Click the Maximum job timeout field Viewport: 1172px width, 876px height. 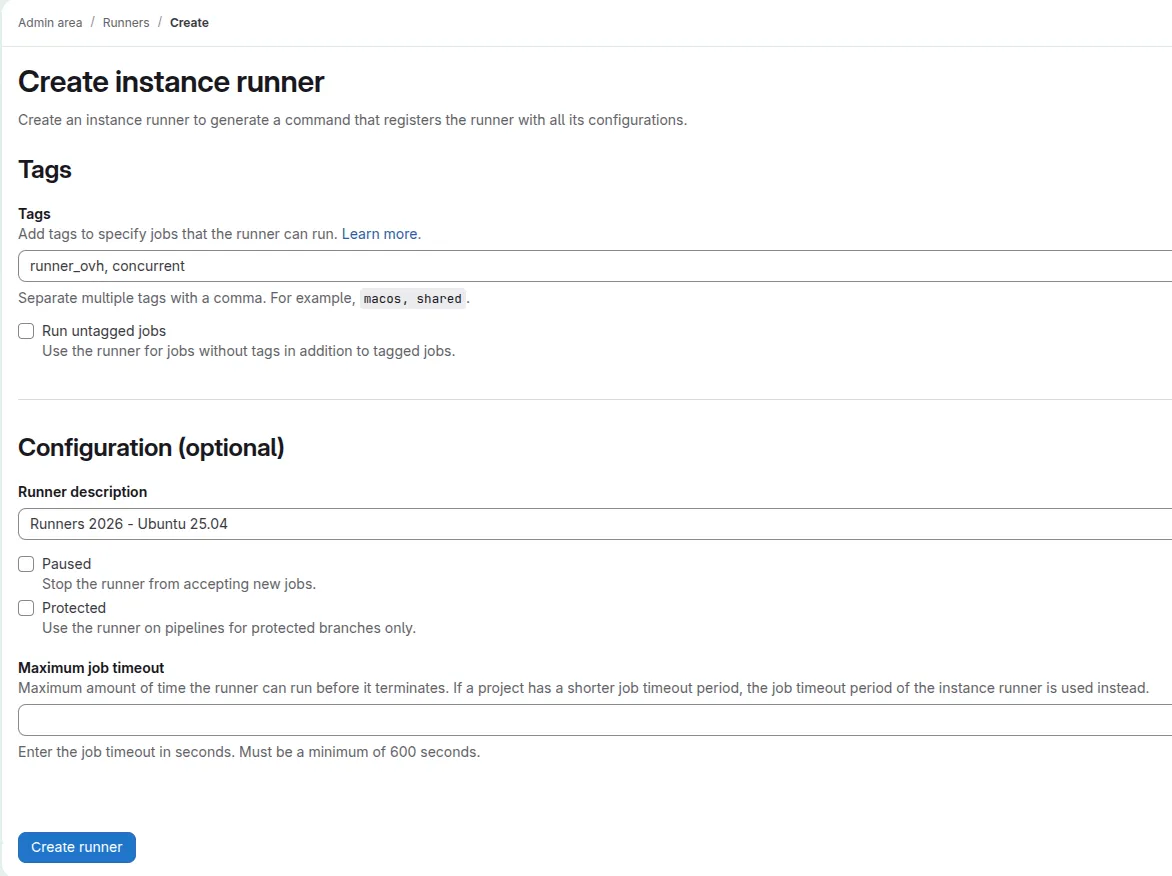pos(595,721)
